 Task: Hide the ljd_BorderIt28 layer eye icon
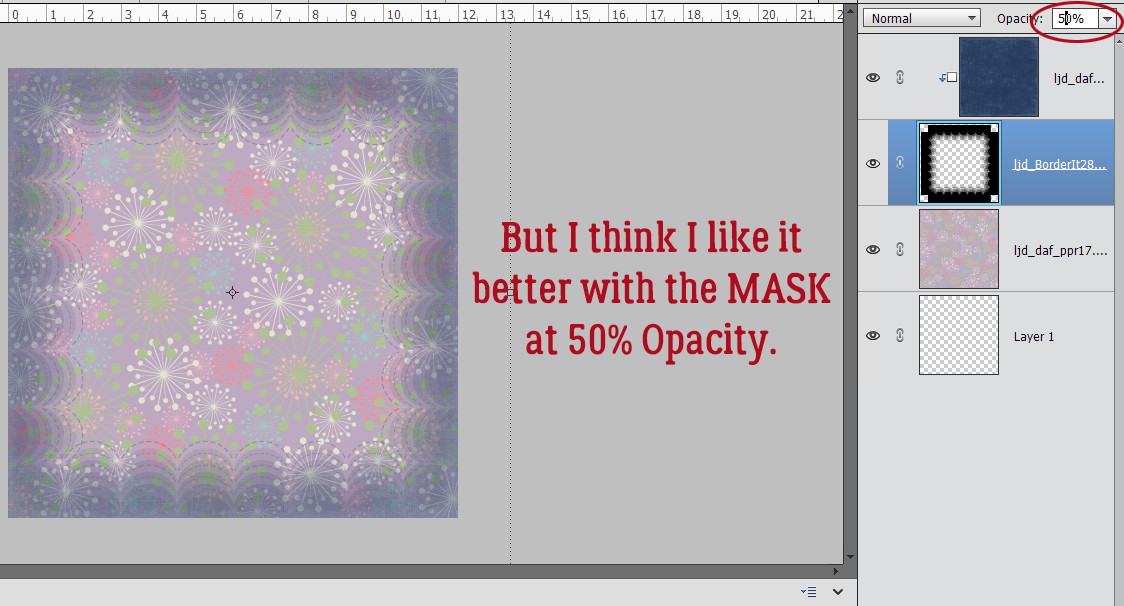[872, 164]
